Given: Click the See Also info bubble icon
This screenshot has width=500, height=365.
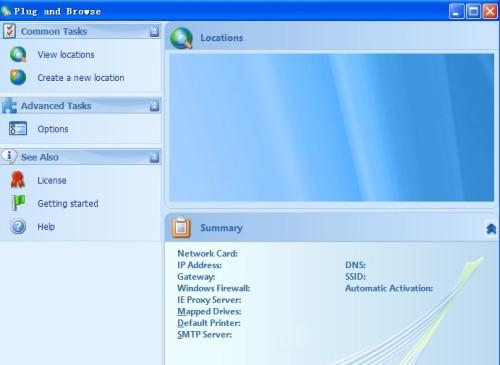Looking at the screenshot, I should [x=9, y=156].
